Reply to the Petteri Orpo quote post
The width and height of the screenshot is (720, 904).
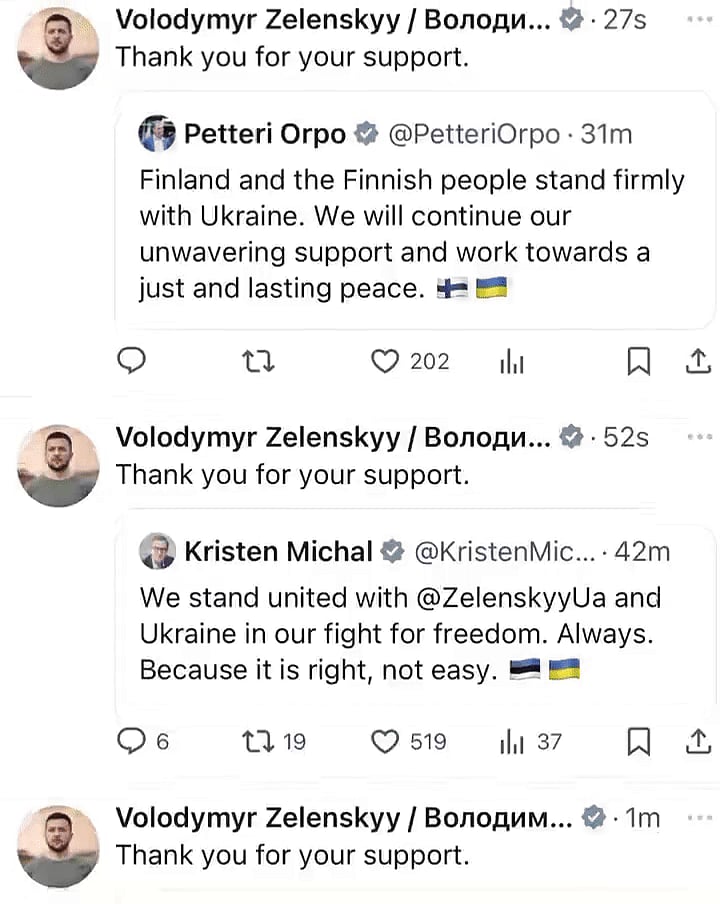132,362
